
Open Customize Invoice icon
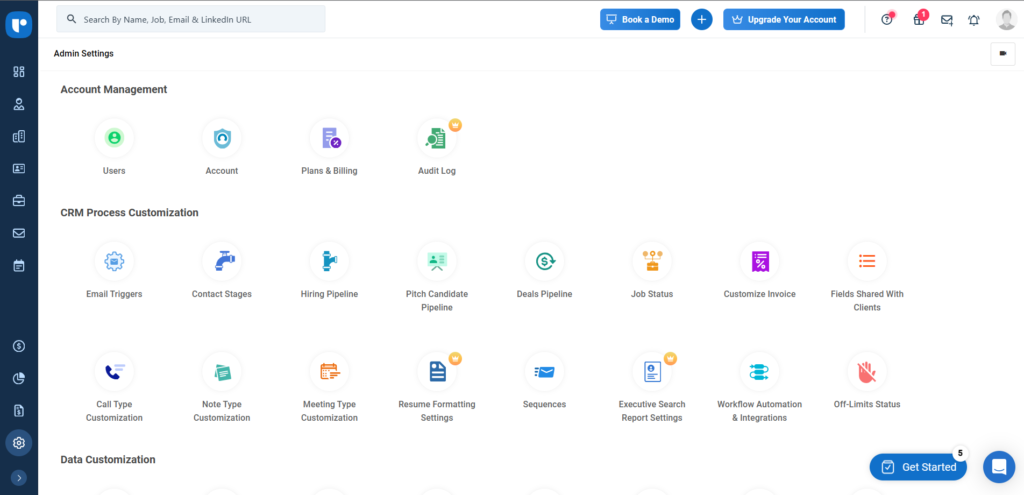760,261
